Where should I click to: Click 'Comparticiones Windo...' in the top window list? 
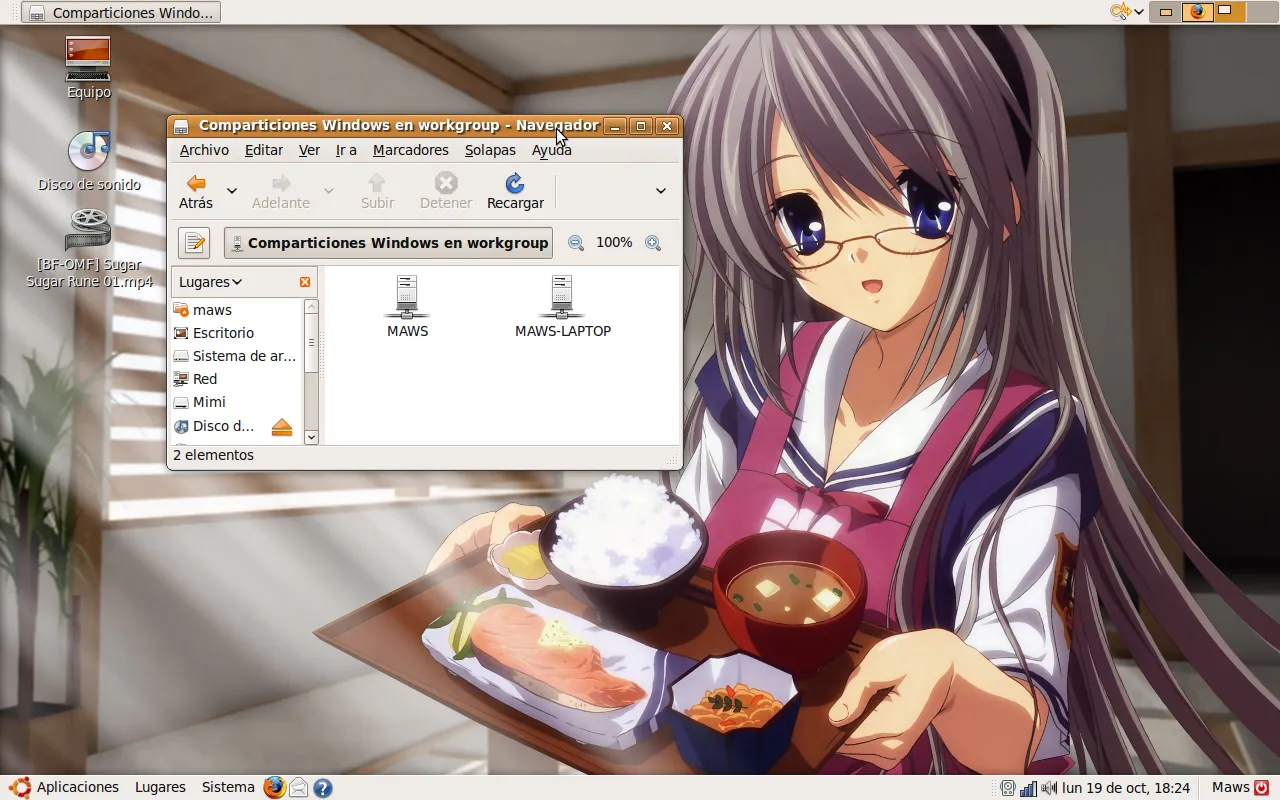pyautogui.click(x=121, y=13)
